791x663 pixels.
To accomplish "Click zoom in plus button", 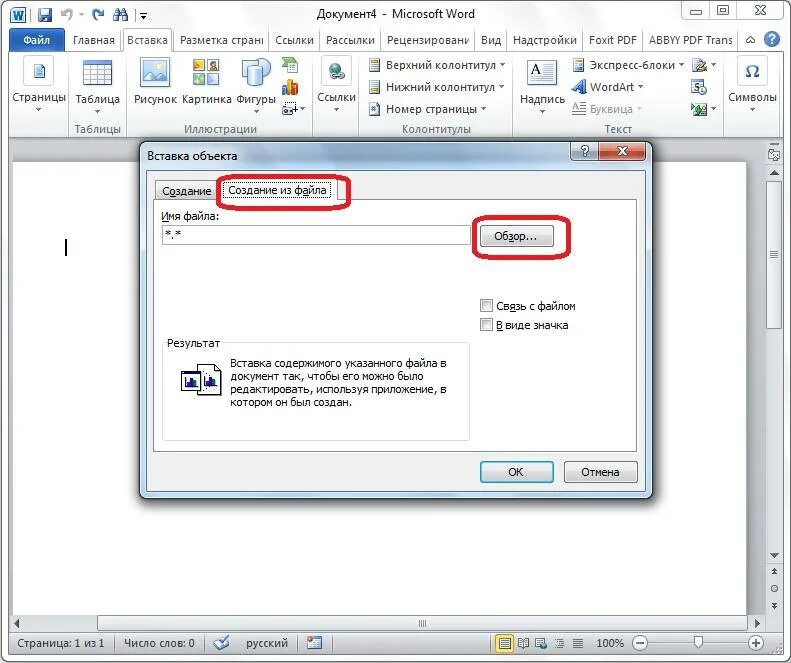I will [x=756, y=643].
